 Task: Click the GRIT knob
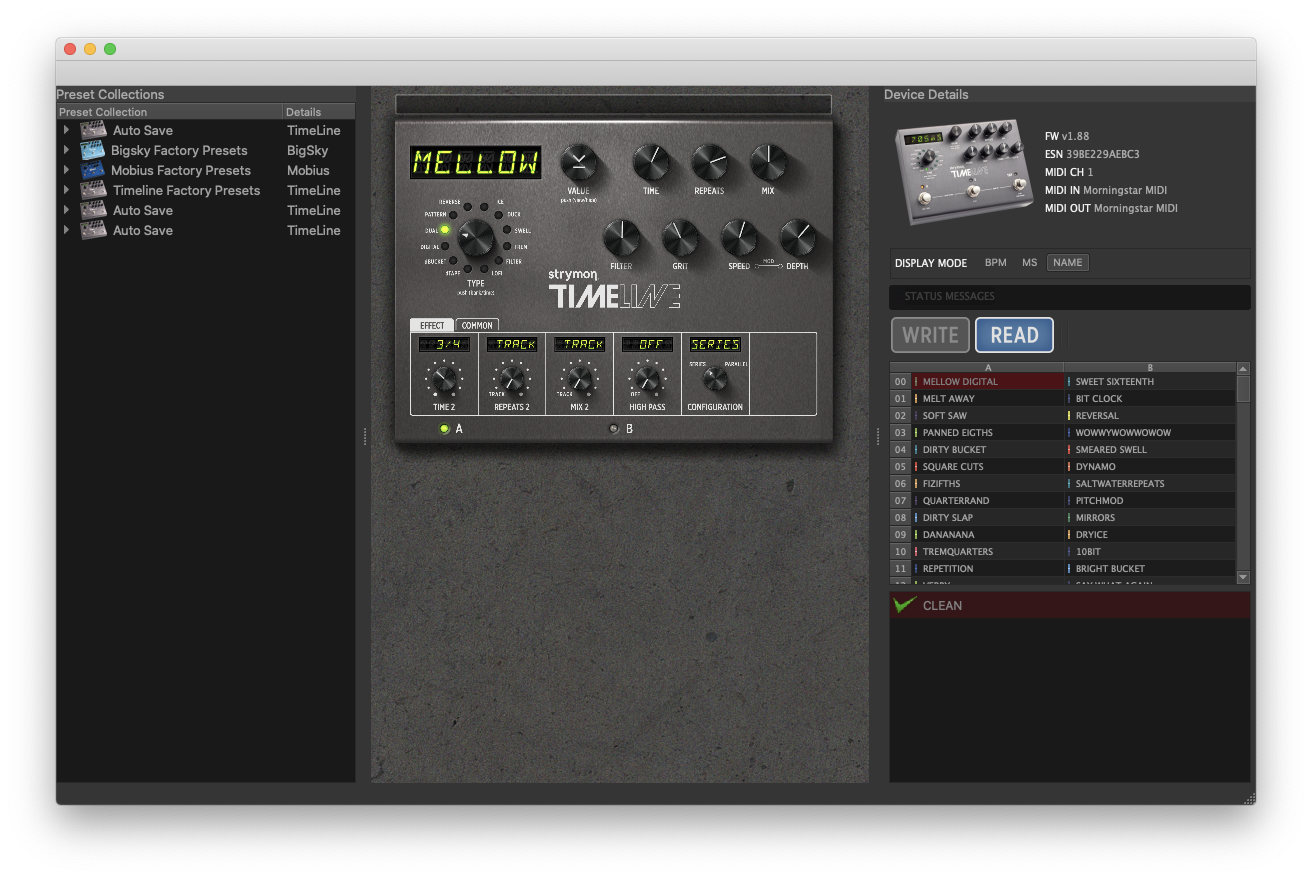[680, 238]
